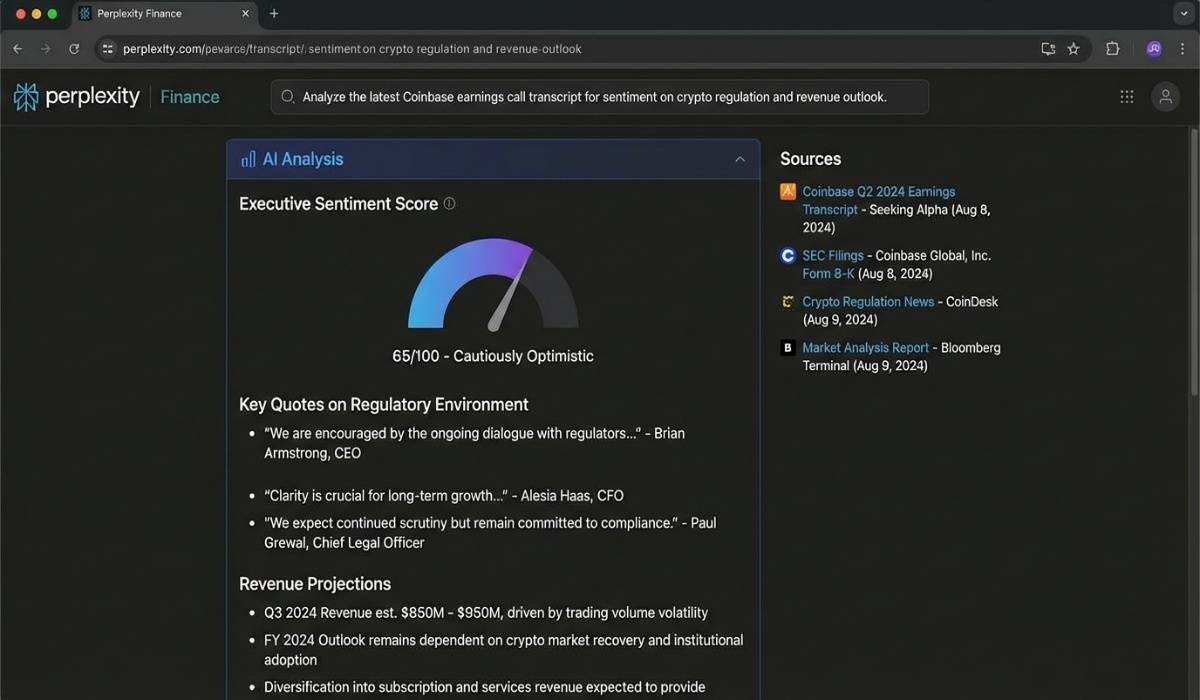Click the reload page icon
This screenshot has height=700, width=1200.
coord(73,47)
